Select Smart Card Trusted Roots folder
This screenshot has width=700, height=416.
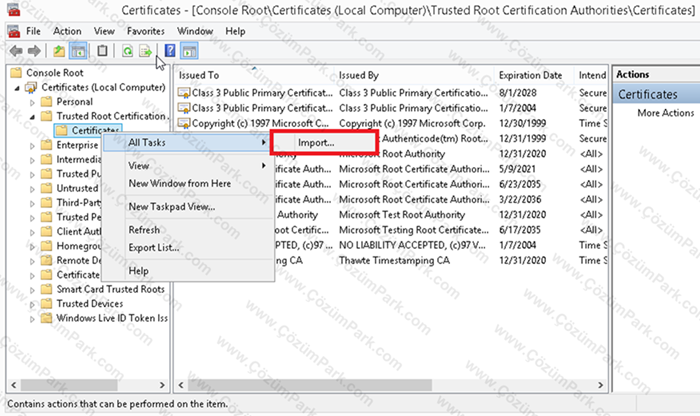click(110, 289)
